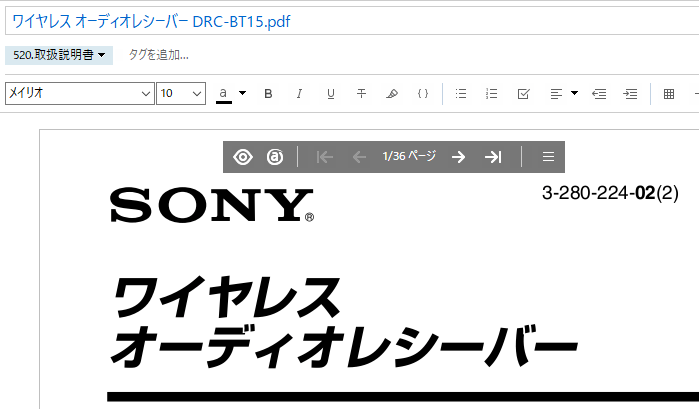Click the オーディオレシーバー heading text
This screenshot has width=699, height=409.
[344, 346]
